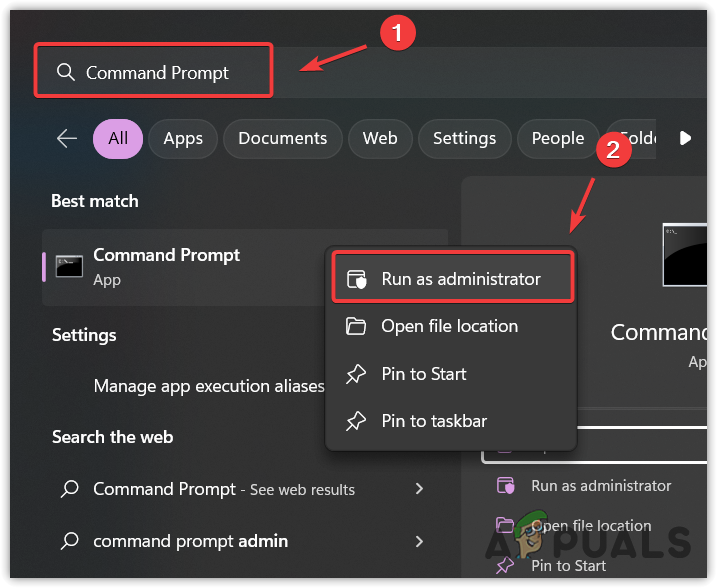Click the shield icon beside Run as administrator
The width and height of the screenshot is (717, 588).
[x=356, y=279]
